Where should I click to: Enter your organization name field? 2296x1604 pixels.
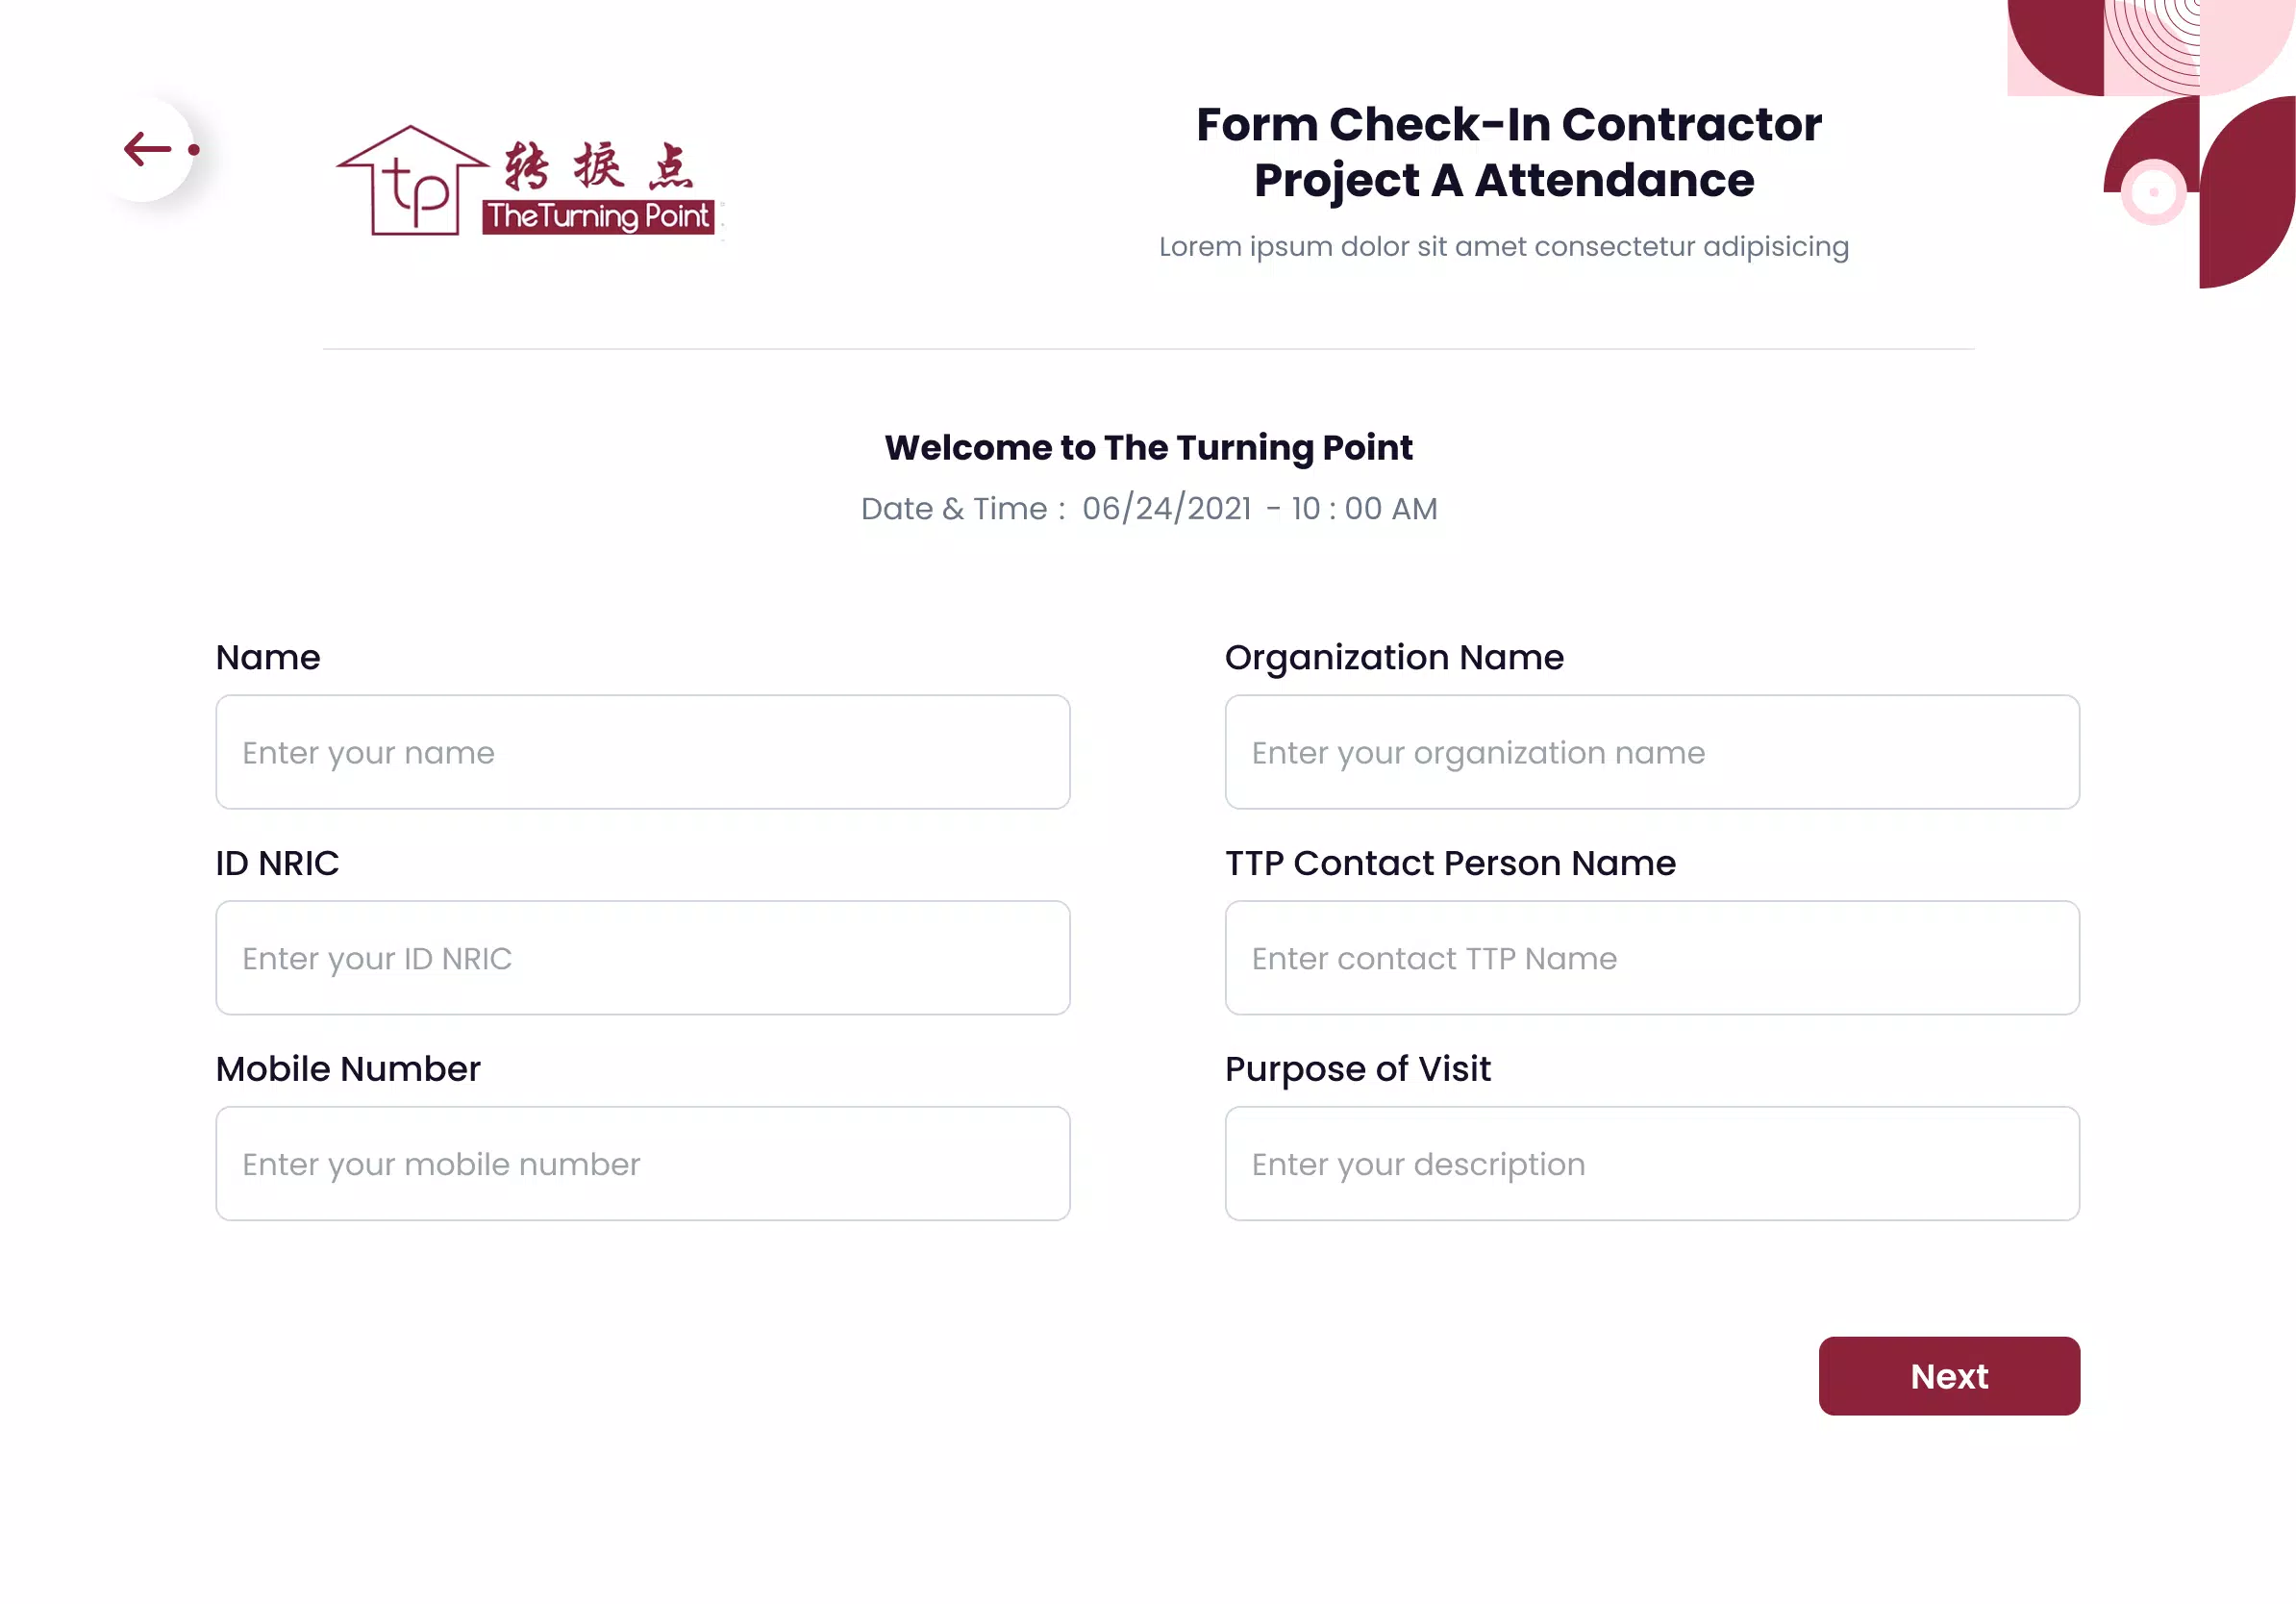[1652, 750]
